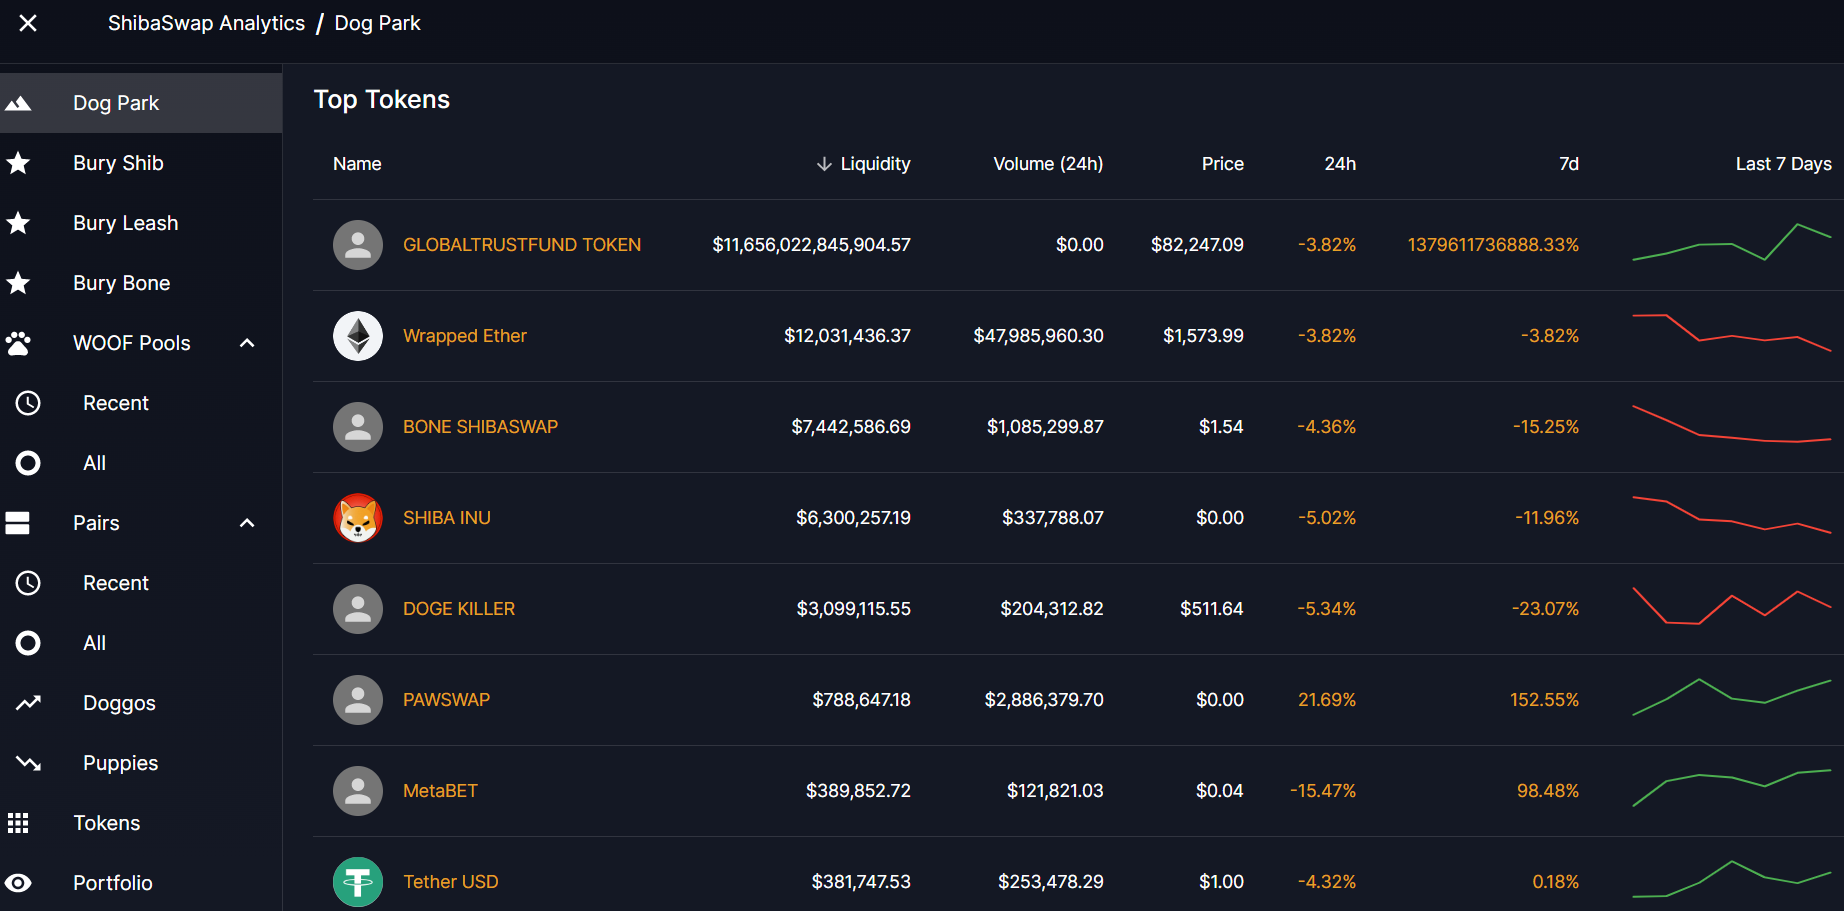Image resolution: width=1844 pixels, height=911 pixels.
Task: Click the $82,247.09 price value
Action: [x=1197, y=245]
